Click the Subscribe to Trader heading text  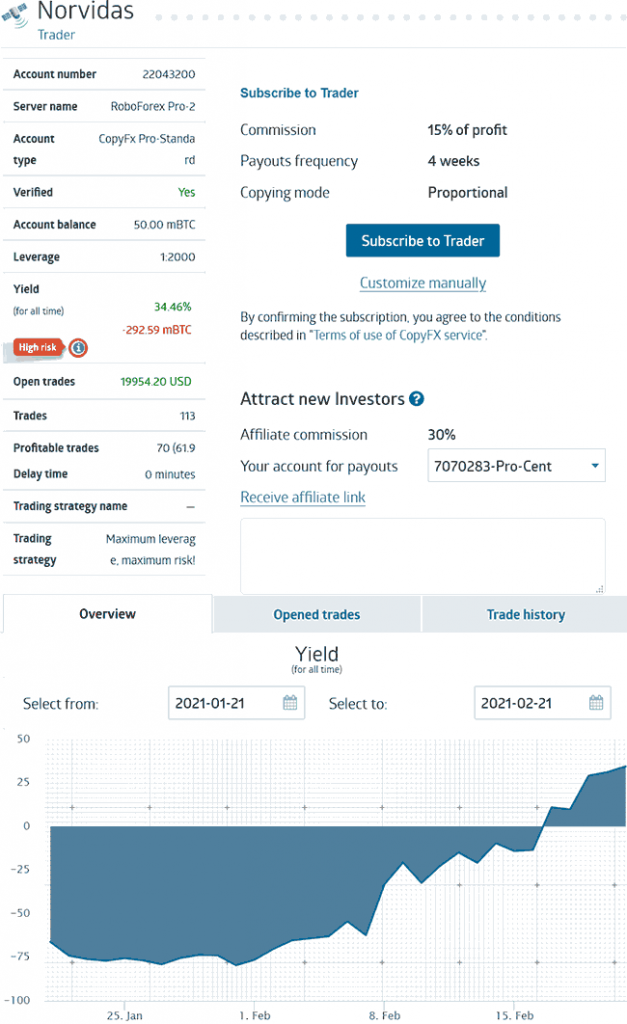(299, 93)
